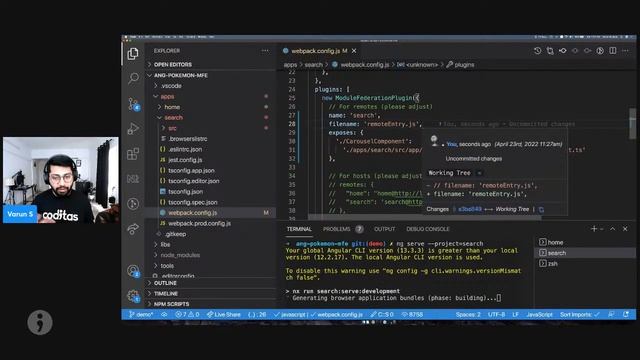Open the Explorer view in activity bar
The image size is (640, 360).
tap(133, 53)
